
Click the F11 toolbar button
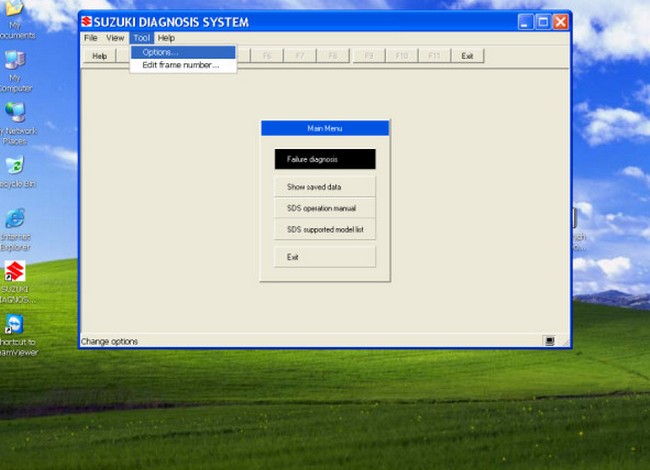click(x=434, y=56)
